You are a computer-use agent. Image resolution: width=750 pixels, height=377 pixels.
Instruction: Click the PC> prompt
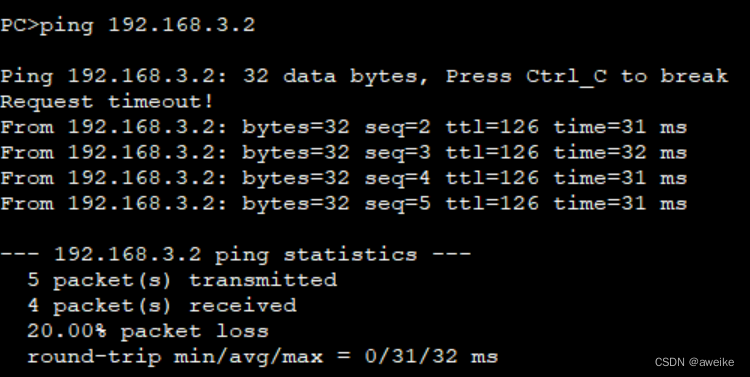pos(20,25)
